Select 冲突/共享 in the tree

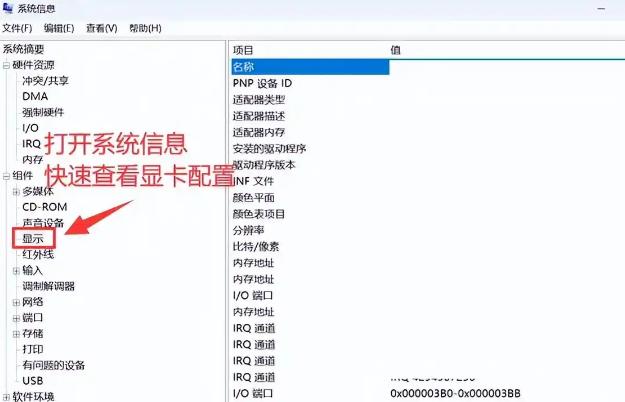(x=45, y=81)
